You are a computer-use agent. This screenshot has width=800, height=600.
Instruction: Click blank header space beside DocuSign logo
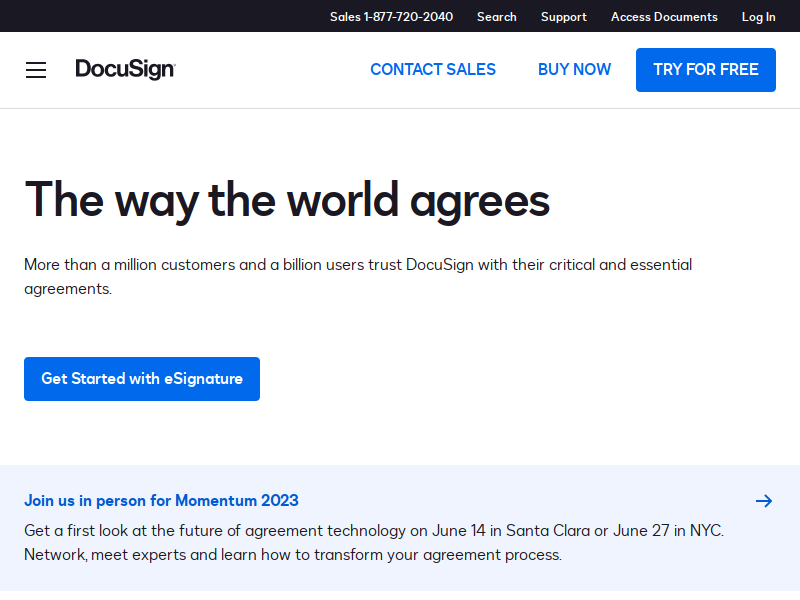(x=270, y=70)
